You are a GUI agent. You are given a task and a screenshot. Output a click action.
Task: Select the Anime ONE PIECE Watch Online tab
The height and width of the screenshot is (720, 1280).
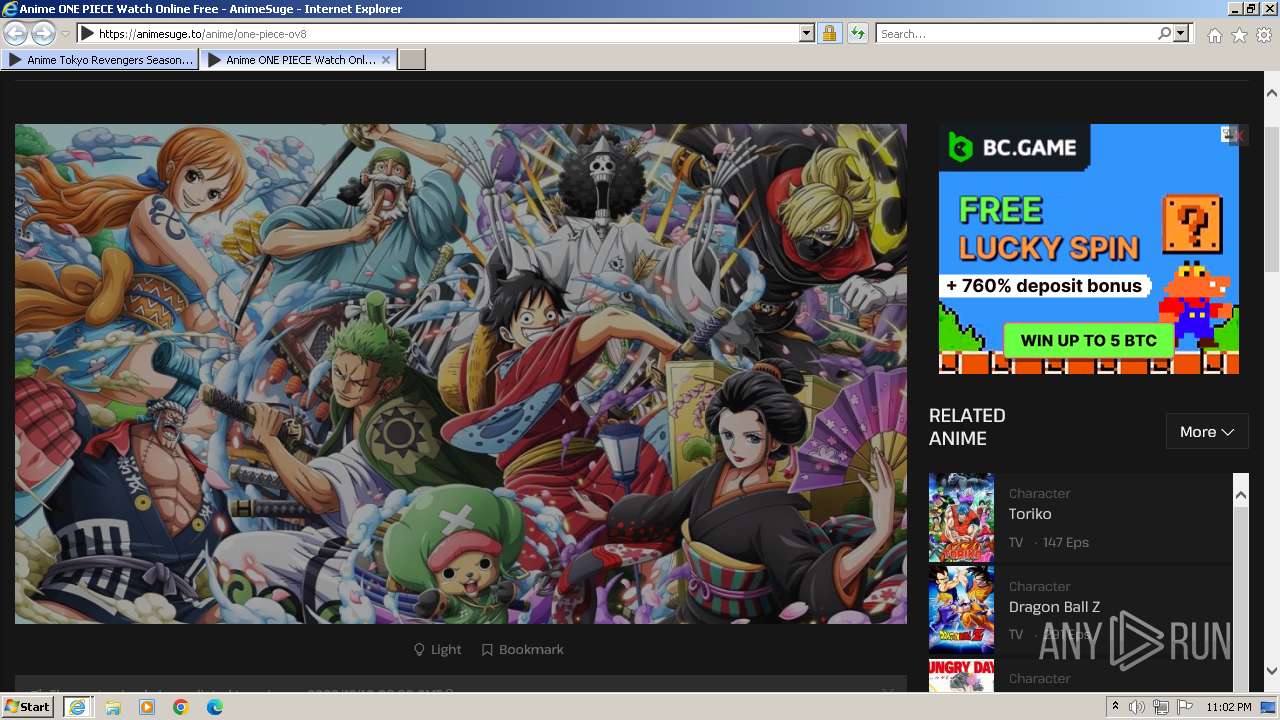[298, 60]
